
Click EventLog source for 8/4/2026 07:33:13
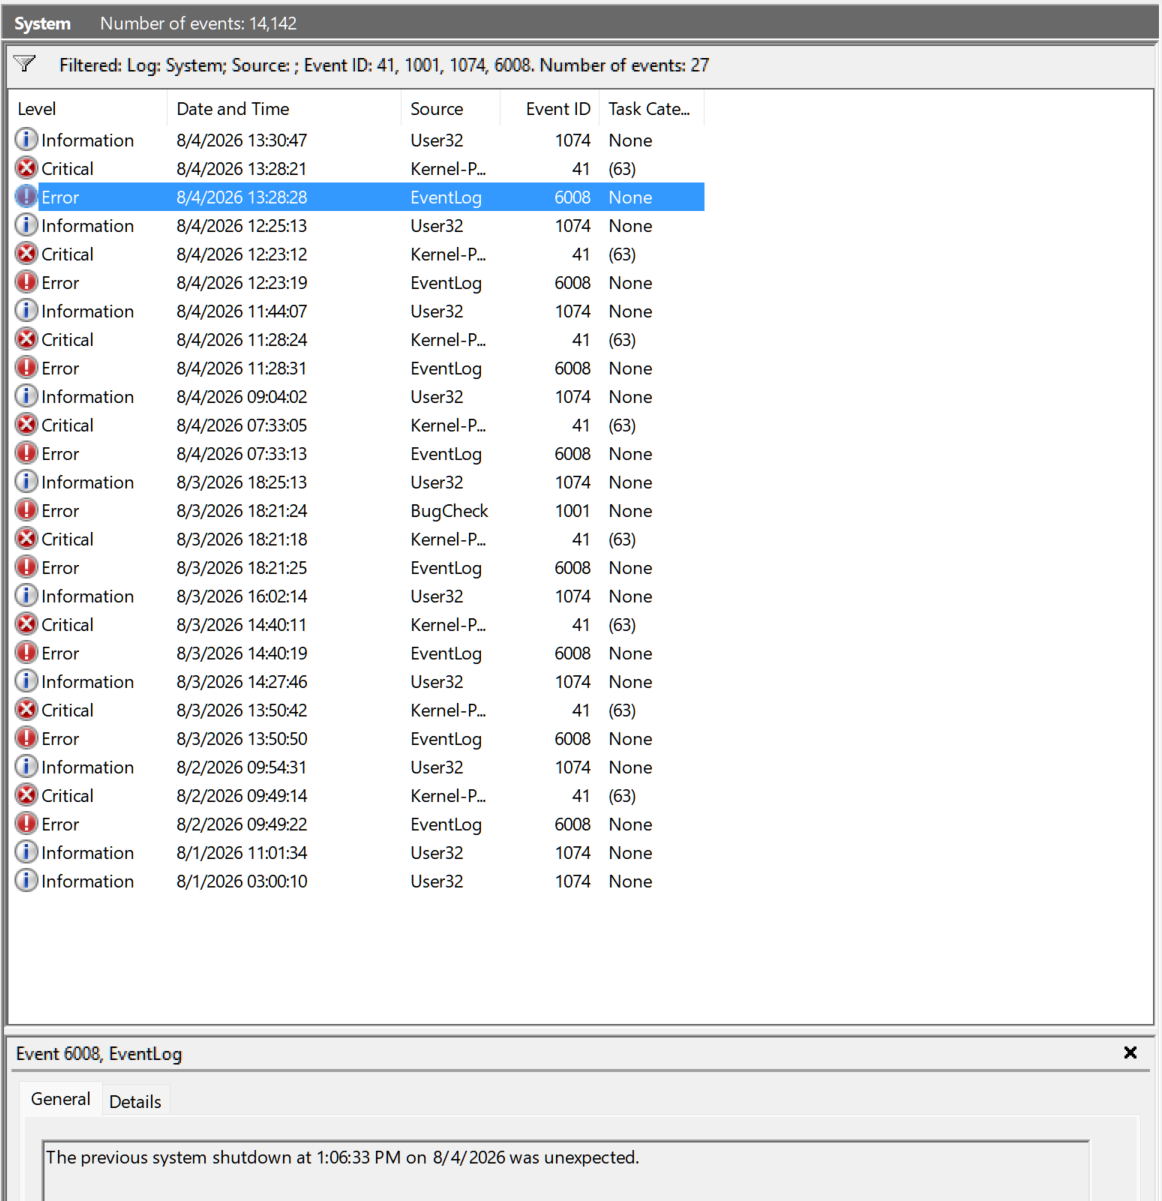(x=446, y=453)
